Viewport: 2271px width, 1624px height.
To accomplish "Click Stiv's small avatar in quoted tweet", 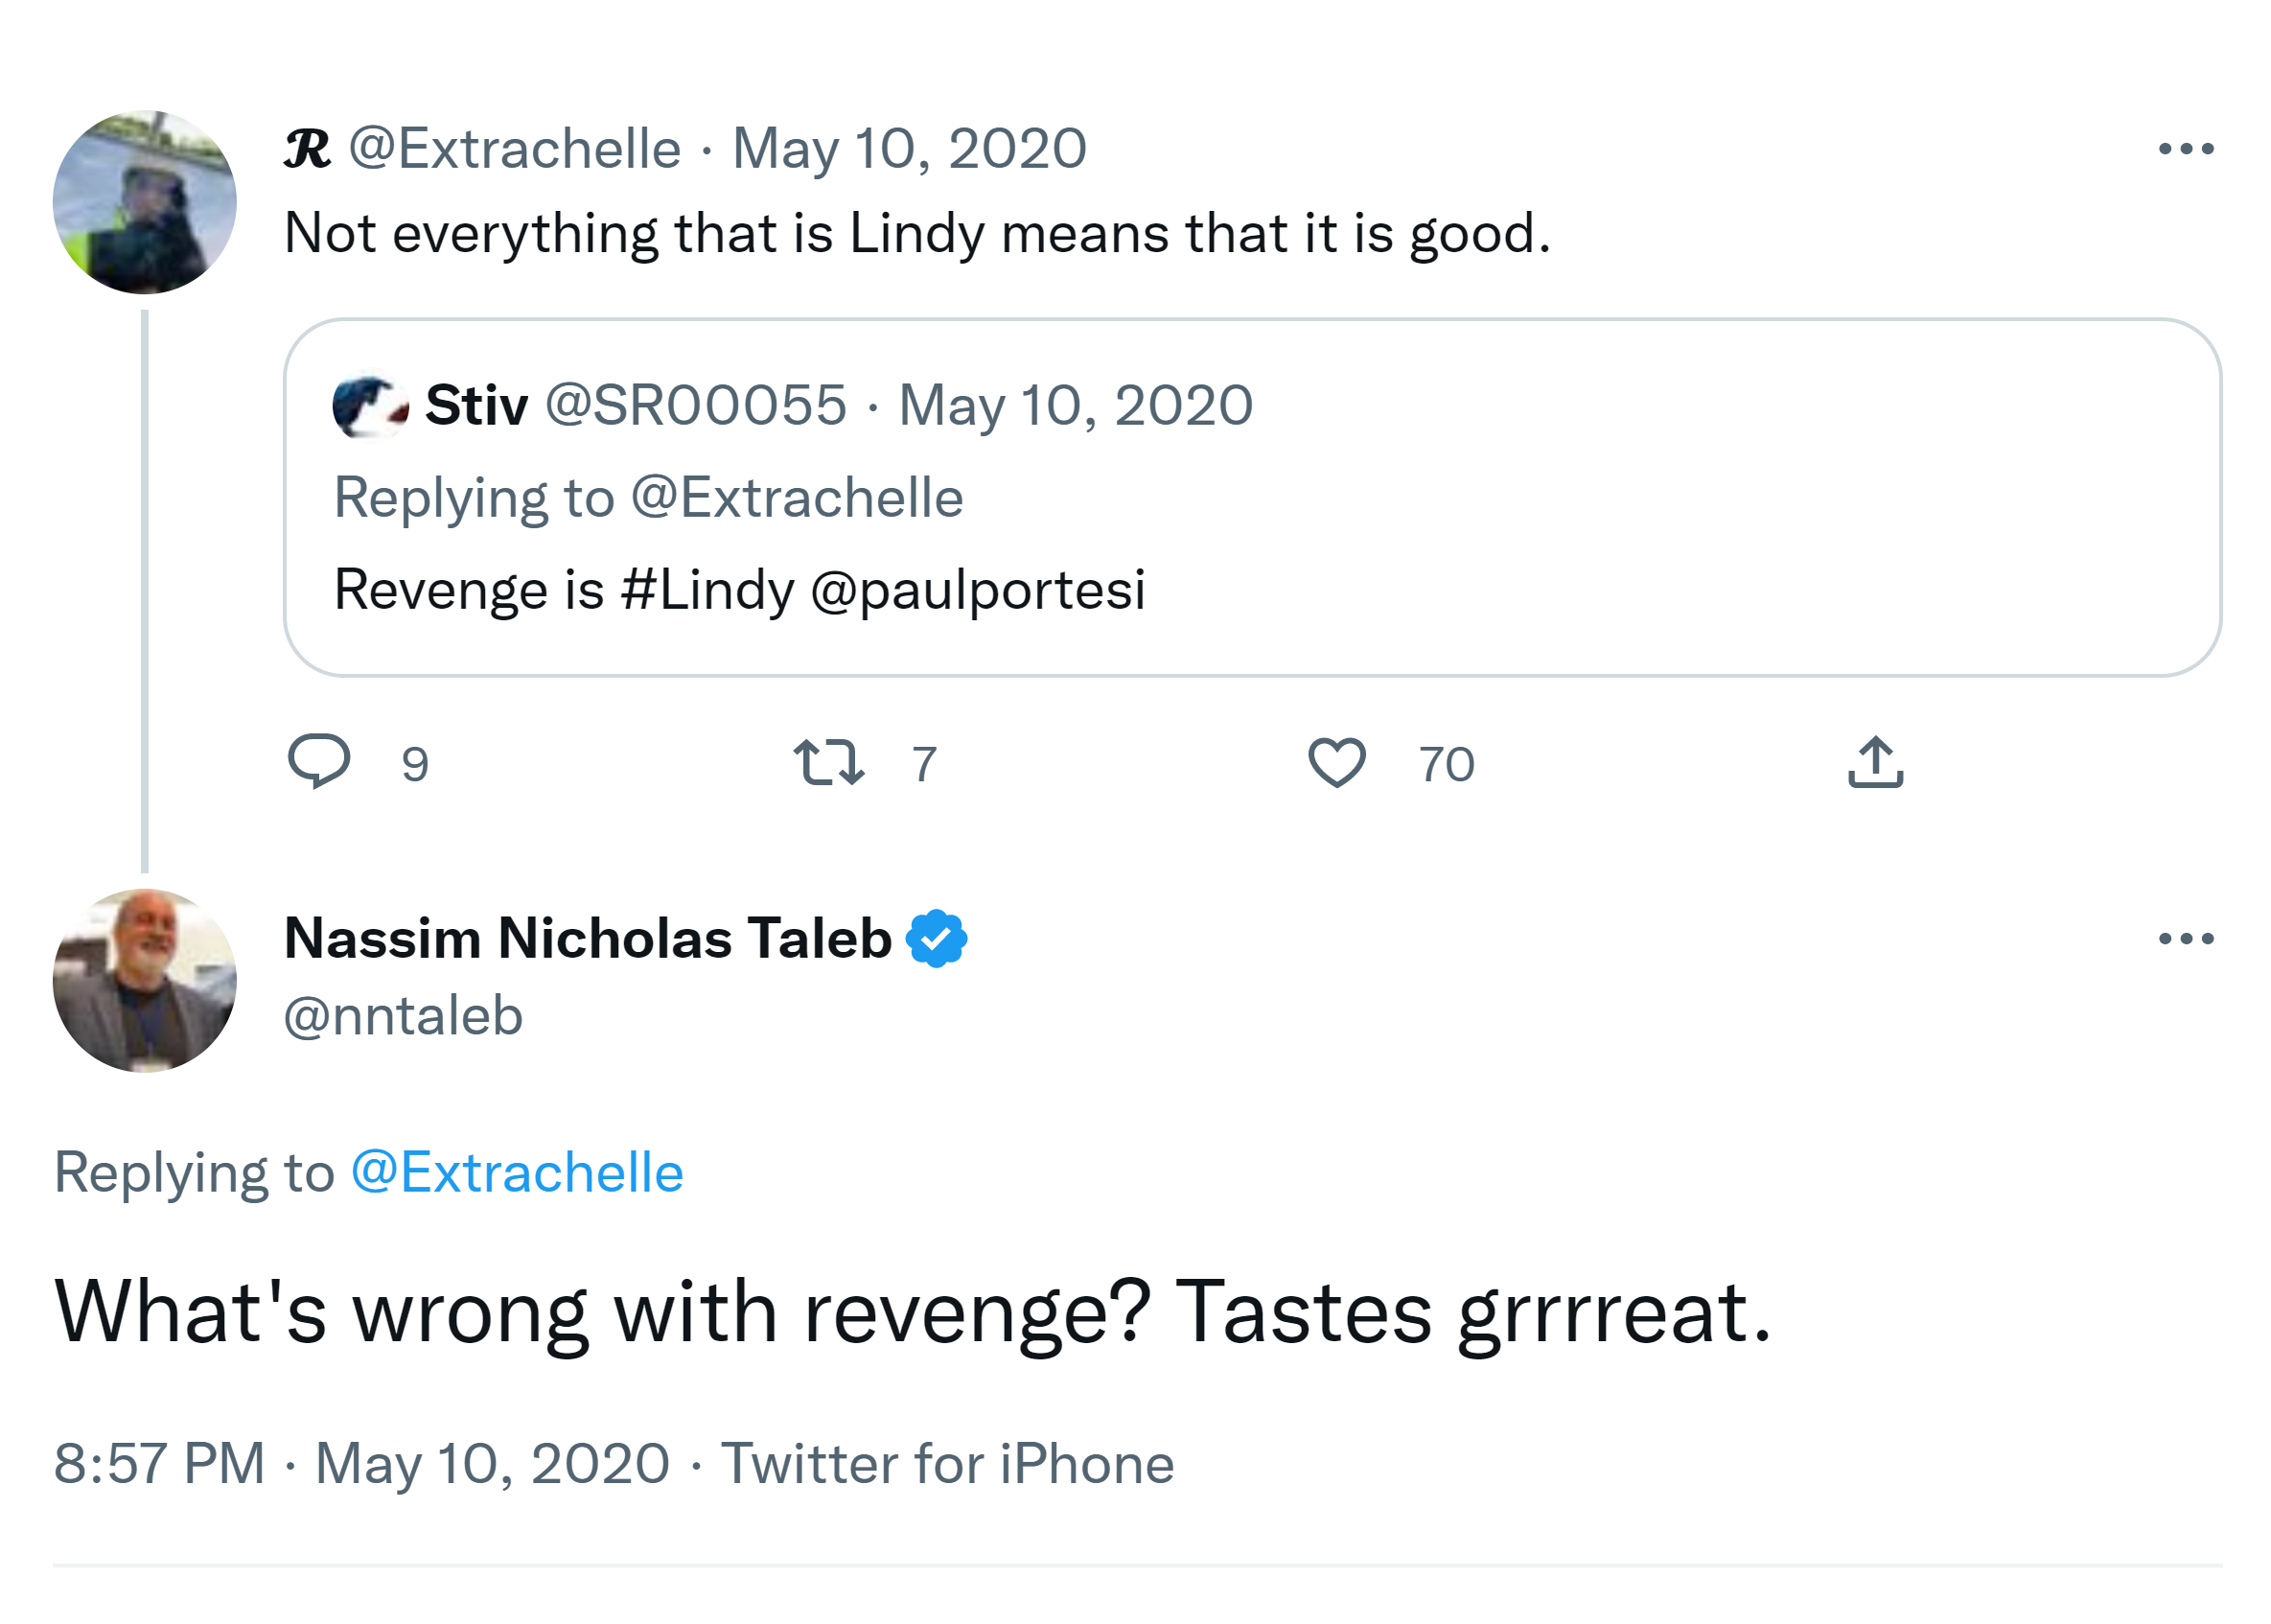I will pyautogui.click(x=369, y=406).
